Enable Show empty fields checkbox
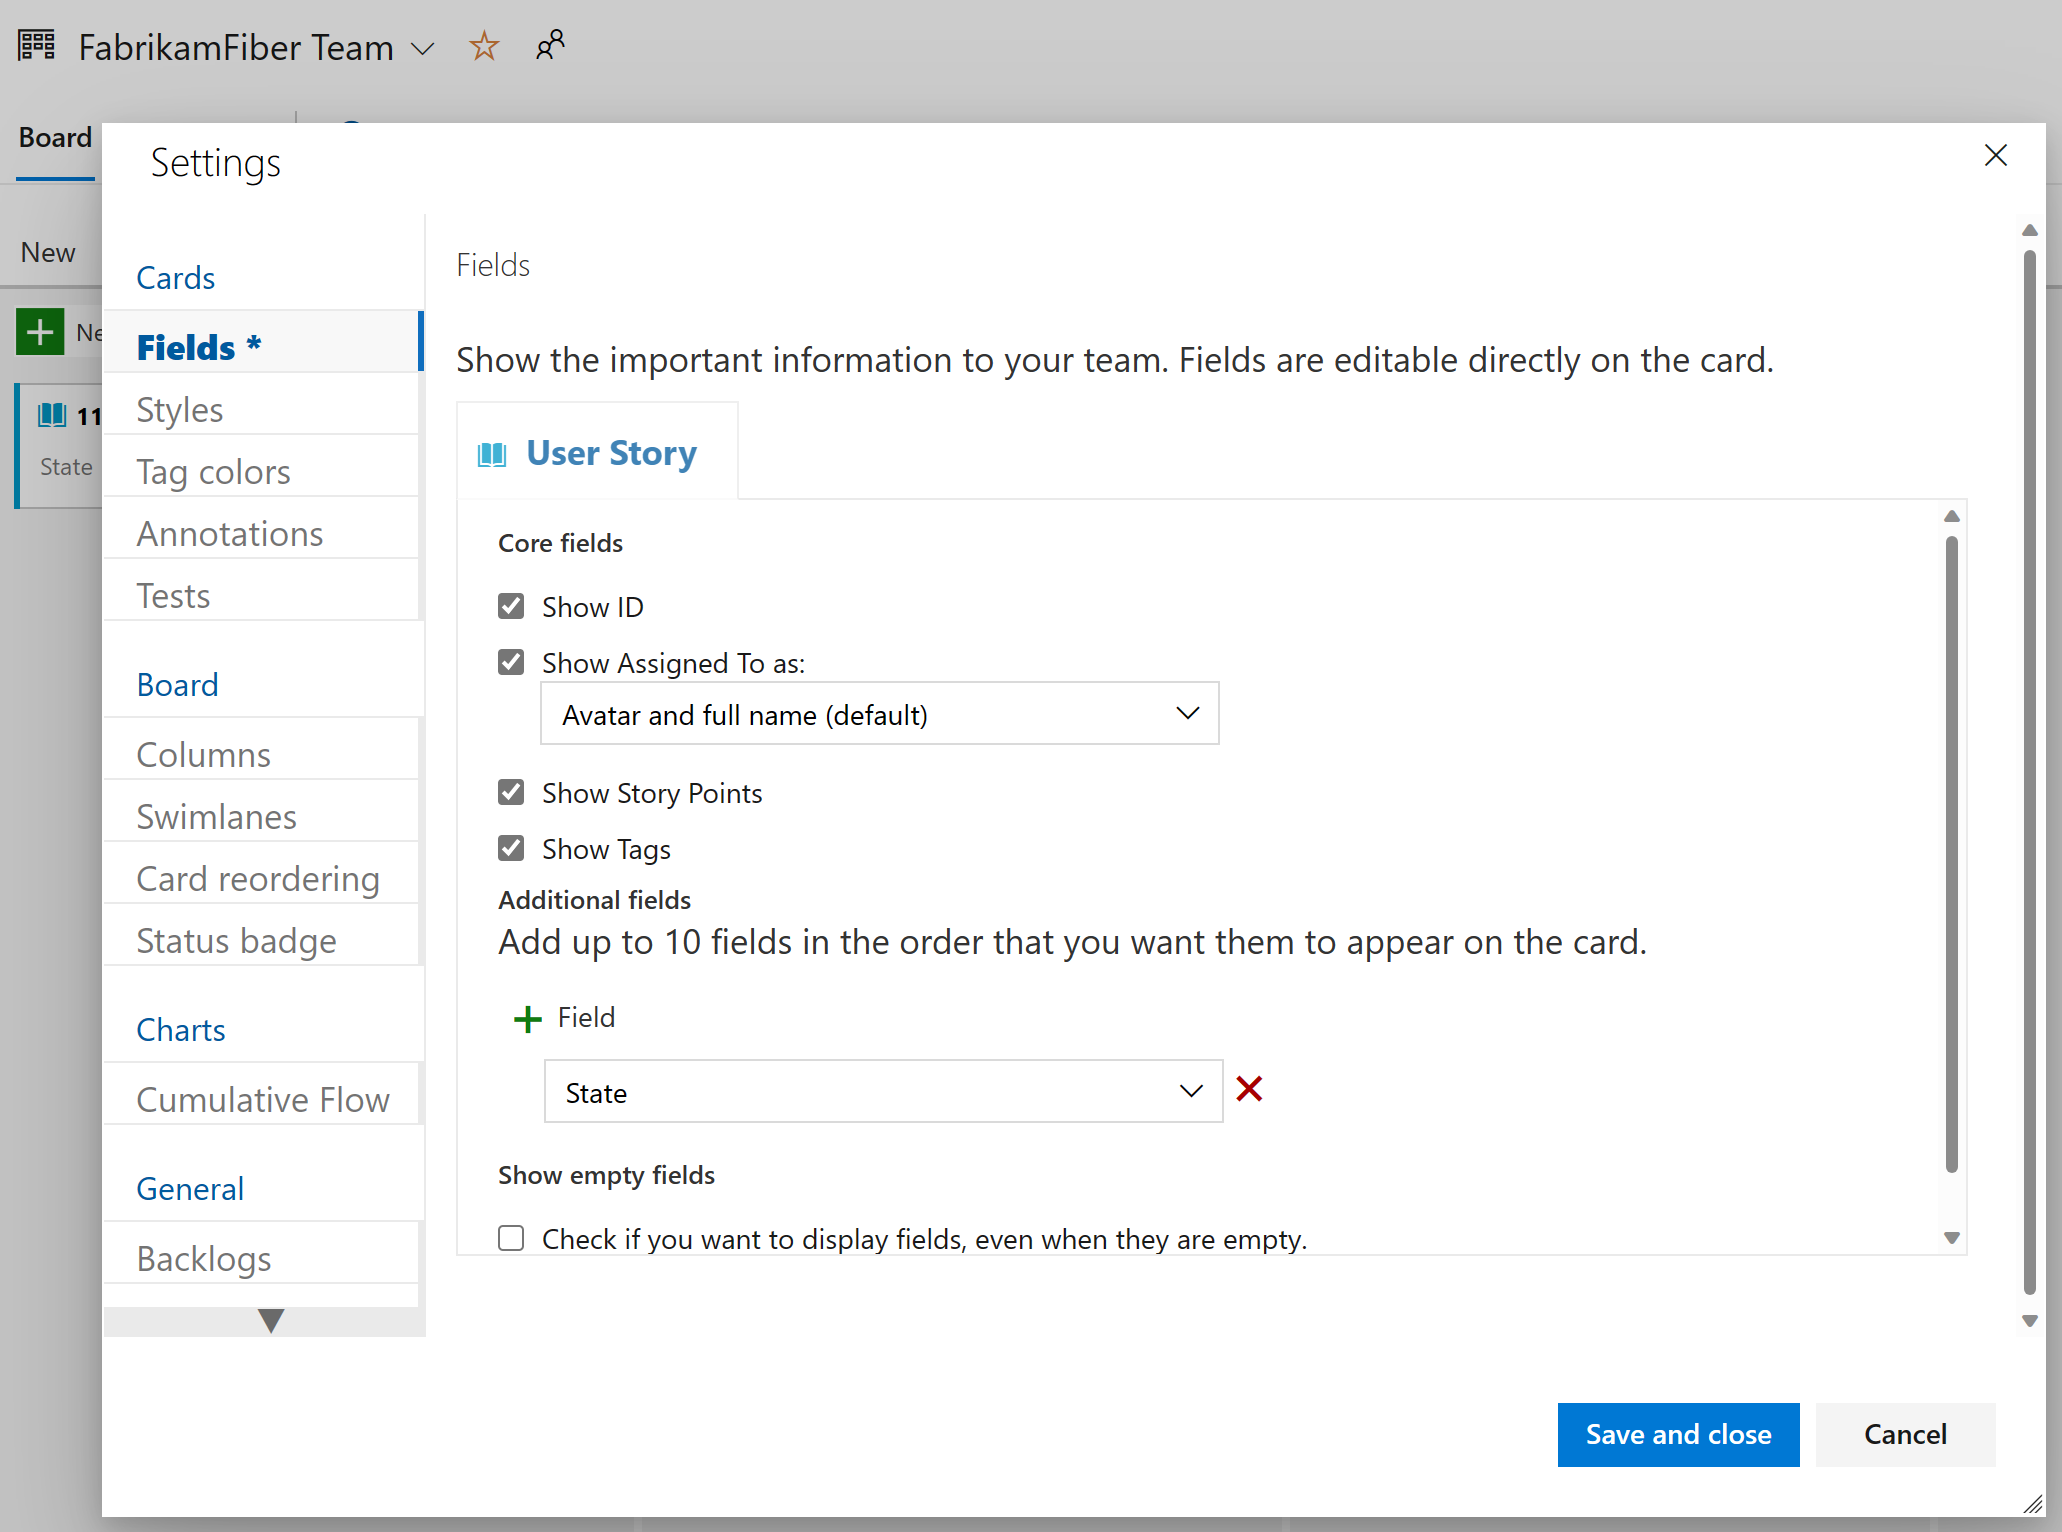2062x1532 pixels. (513, 1238)
